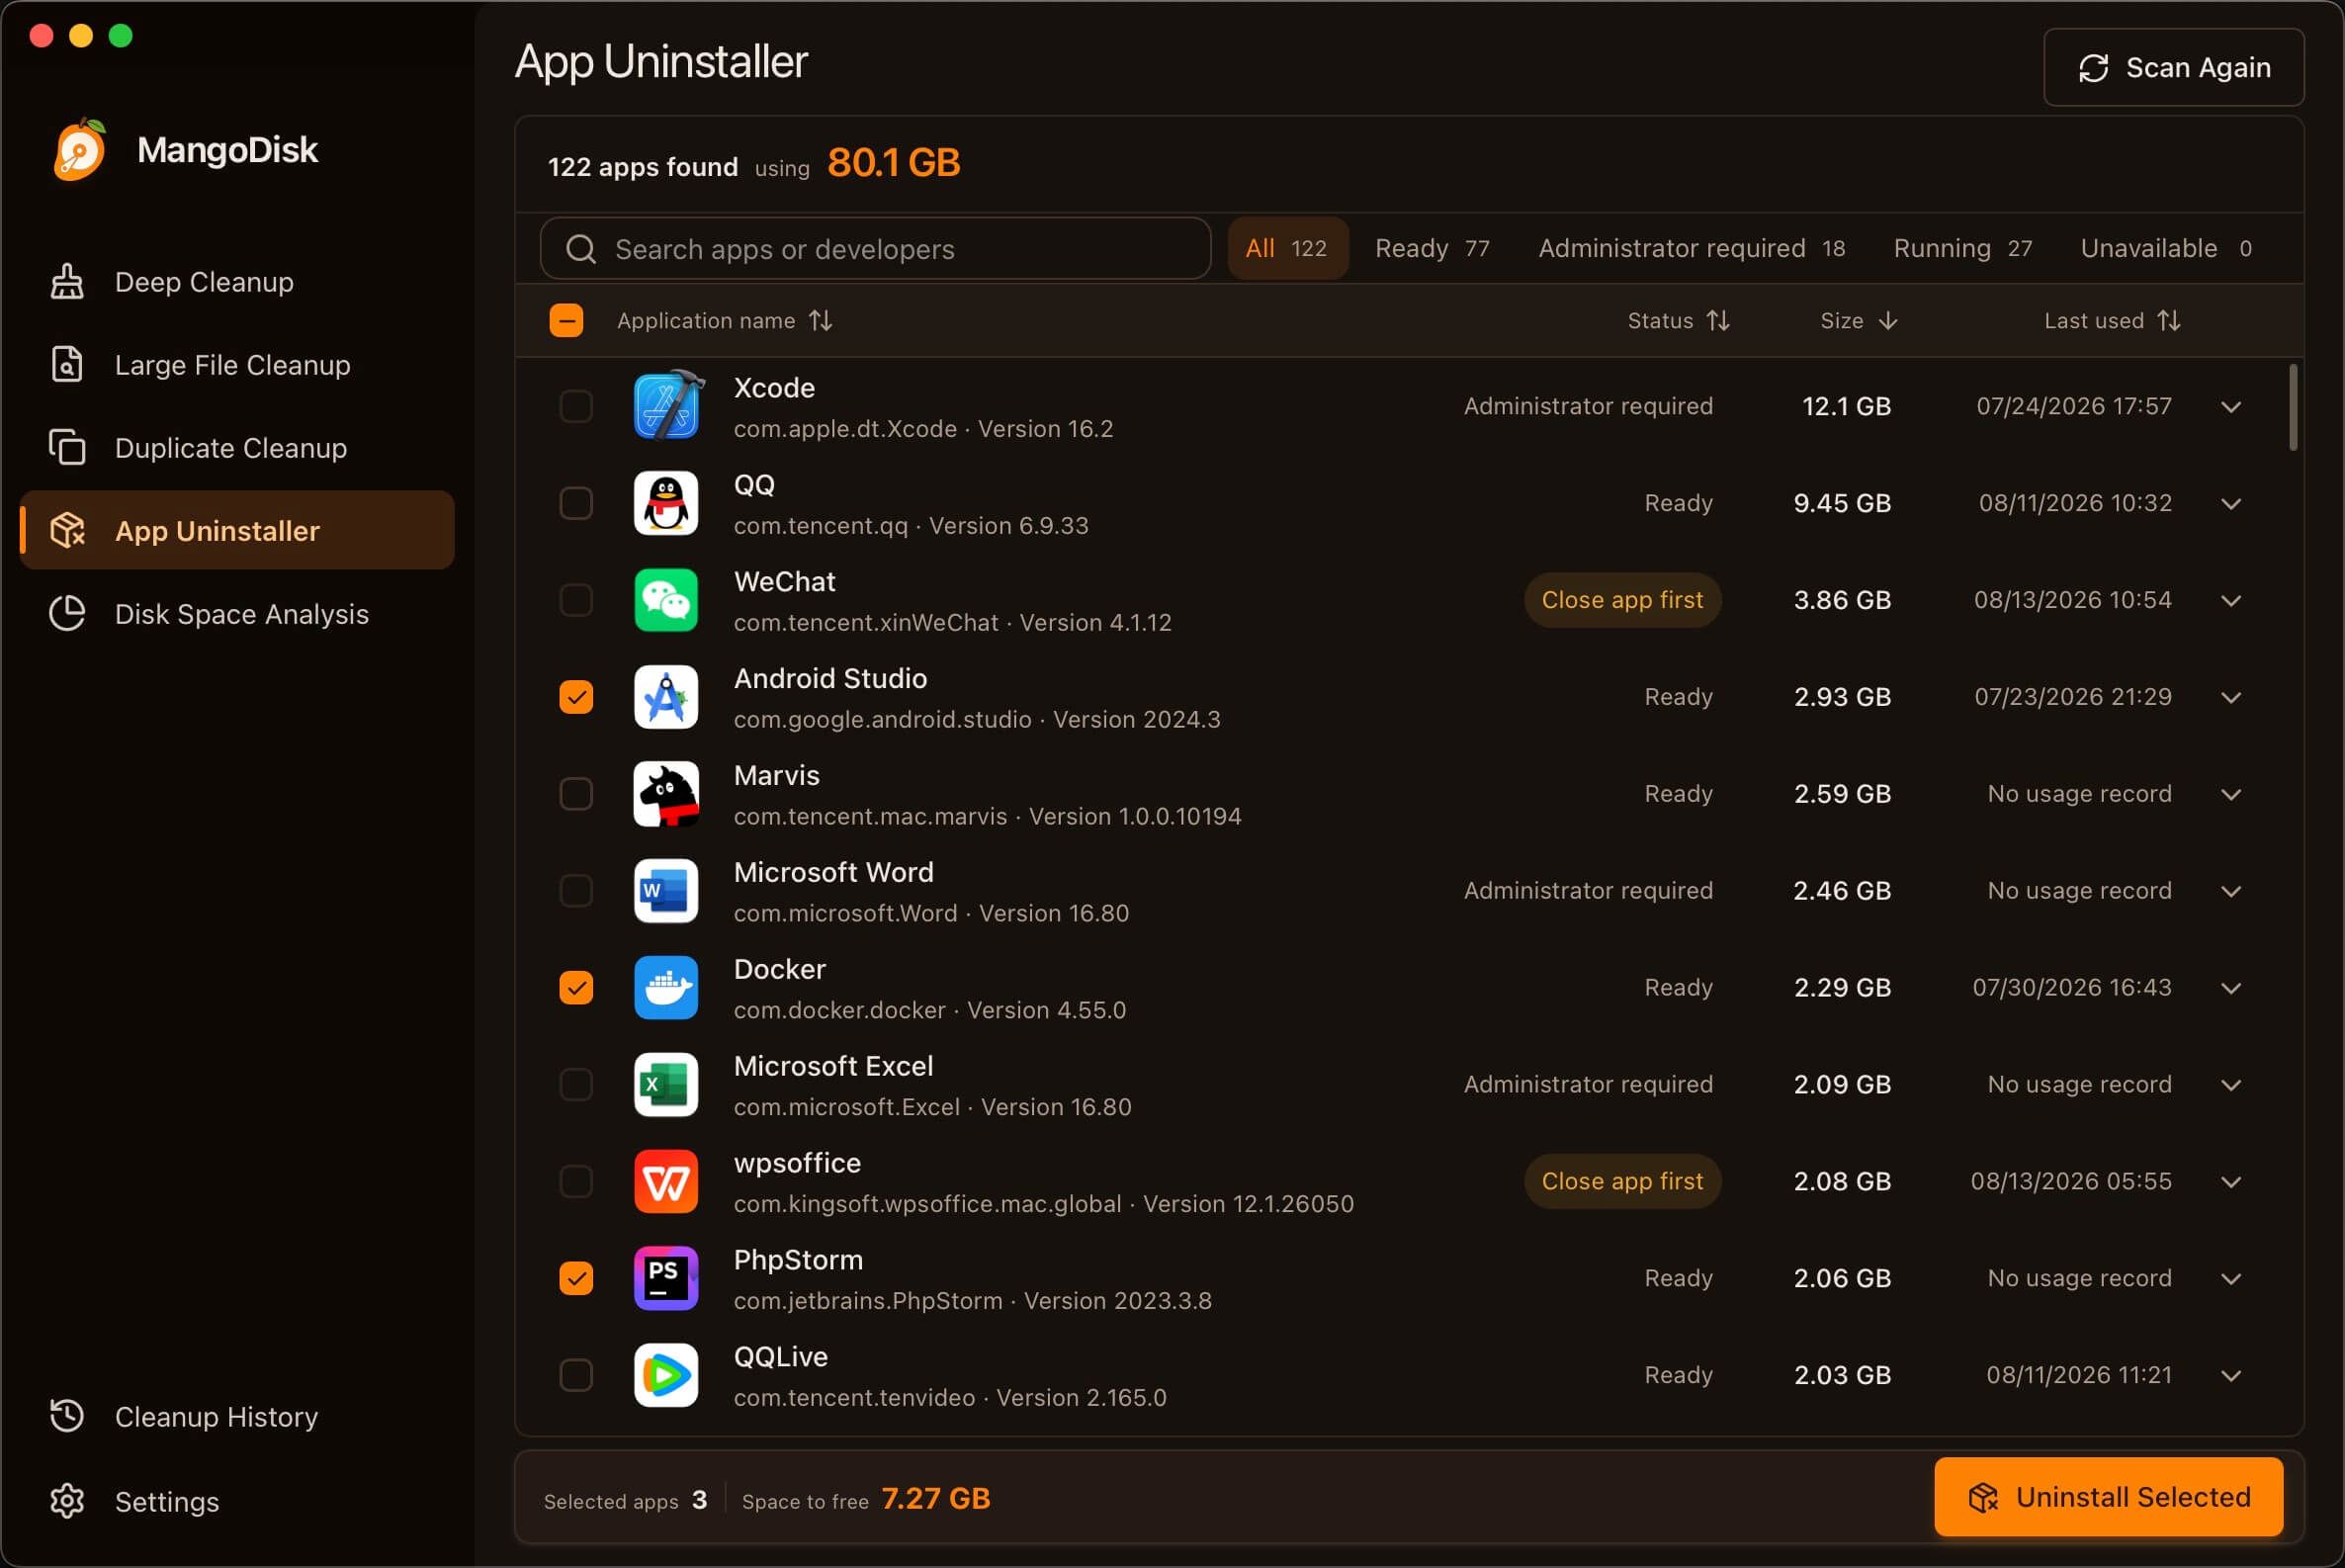2345x1568 pixels.
Task: Click the MangoDisk logo icon
Action: click(80, 150)
